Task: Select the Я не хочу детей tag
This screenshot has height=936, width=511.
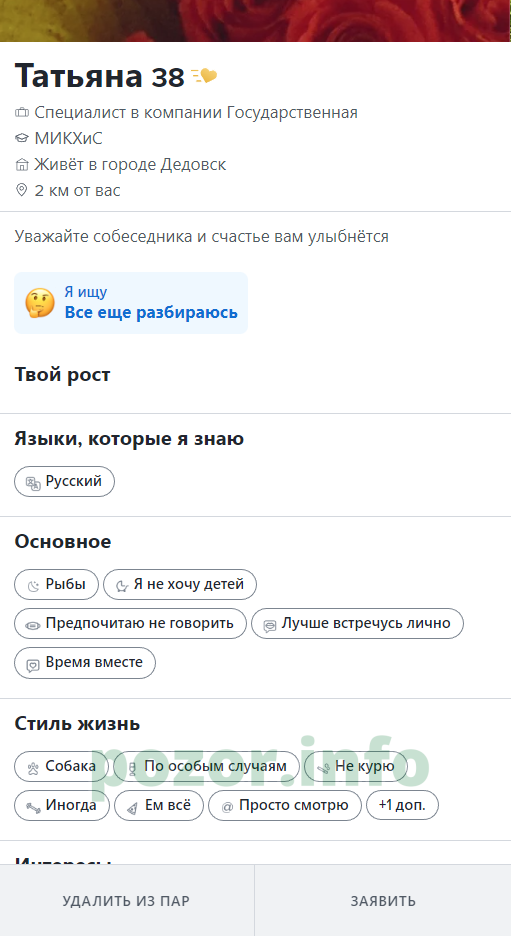Action: click(x=180, y=584)
